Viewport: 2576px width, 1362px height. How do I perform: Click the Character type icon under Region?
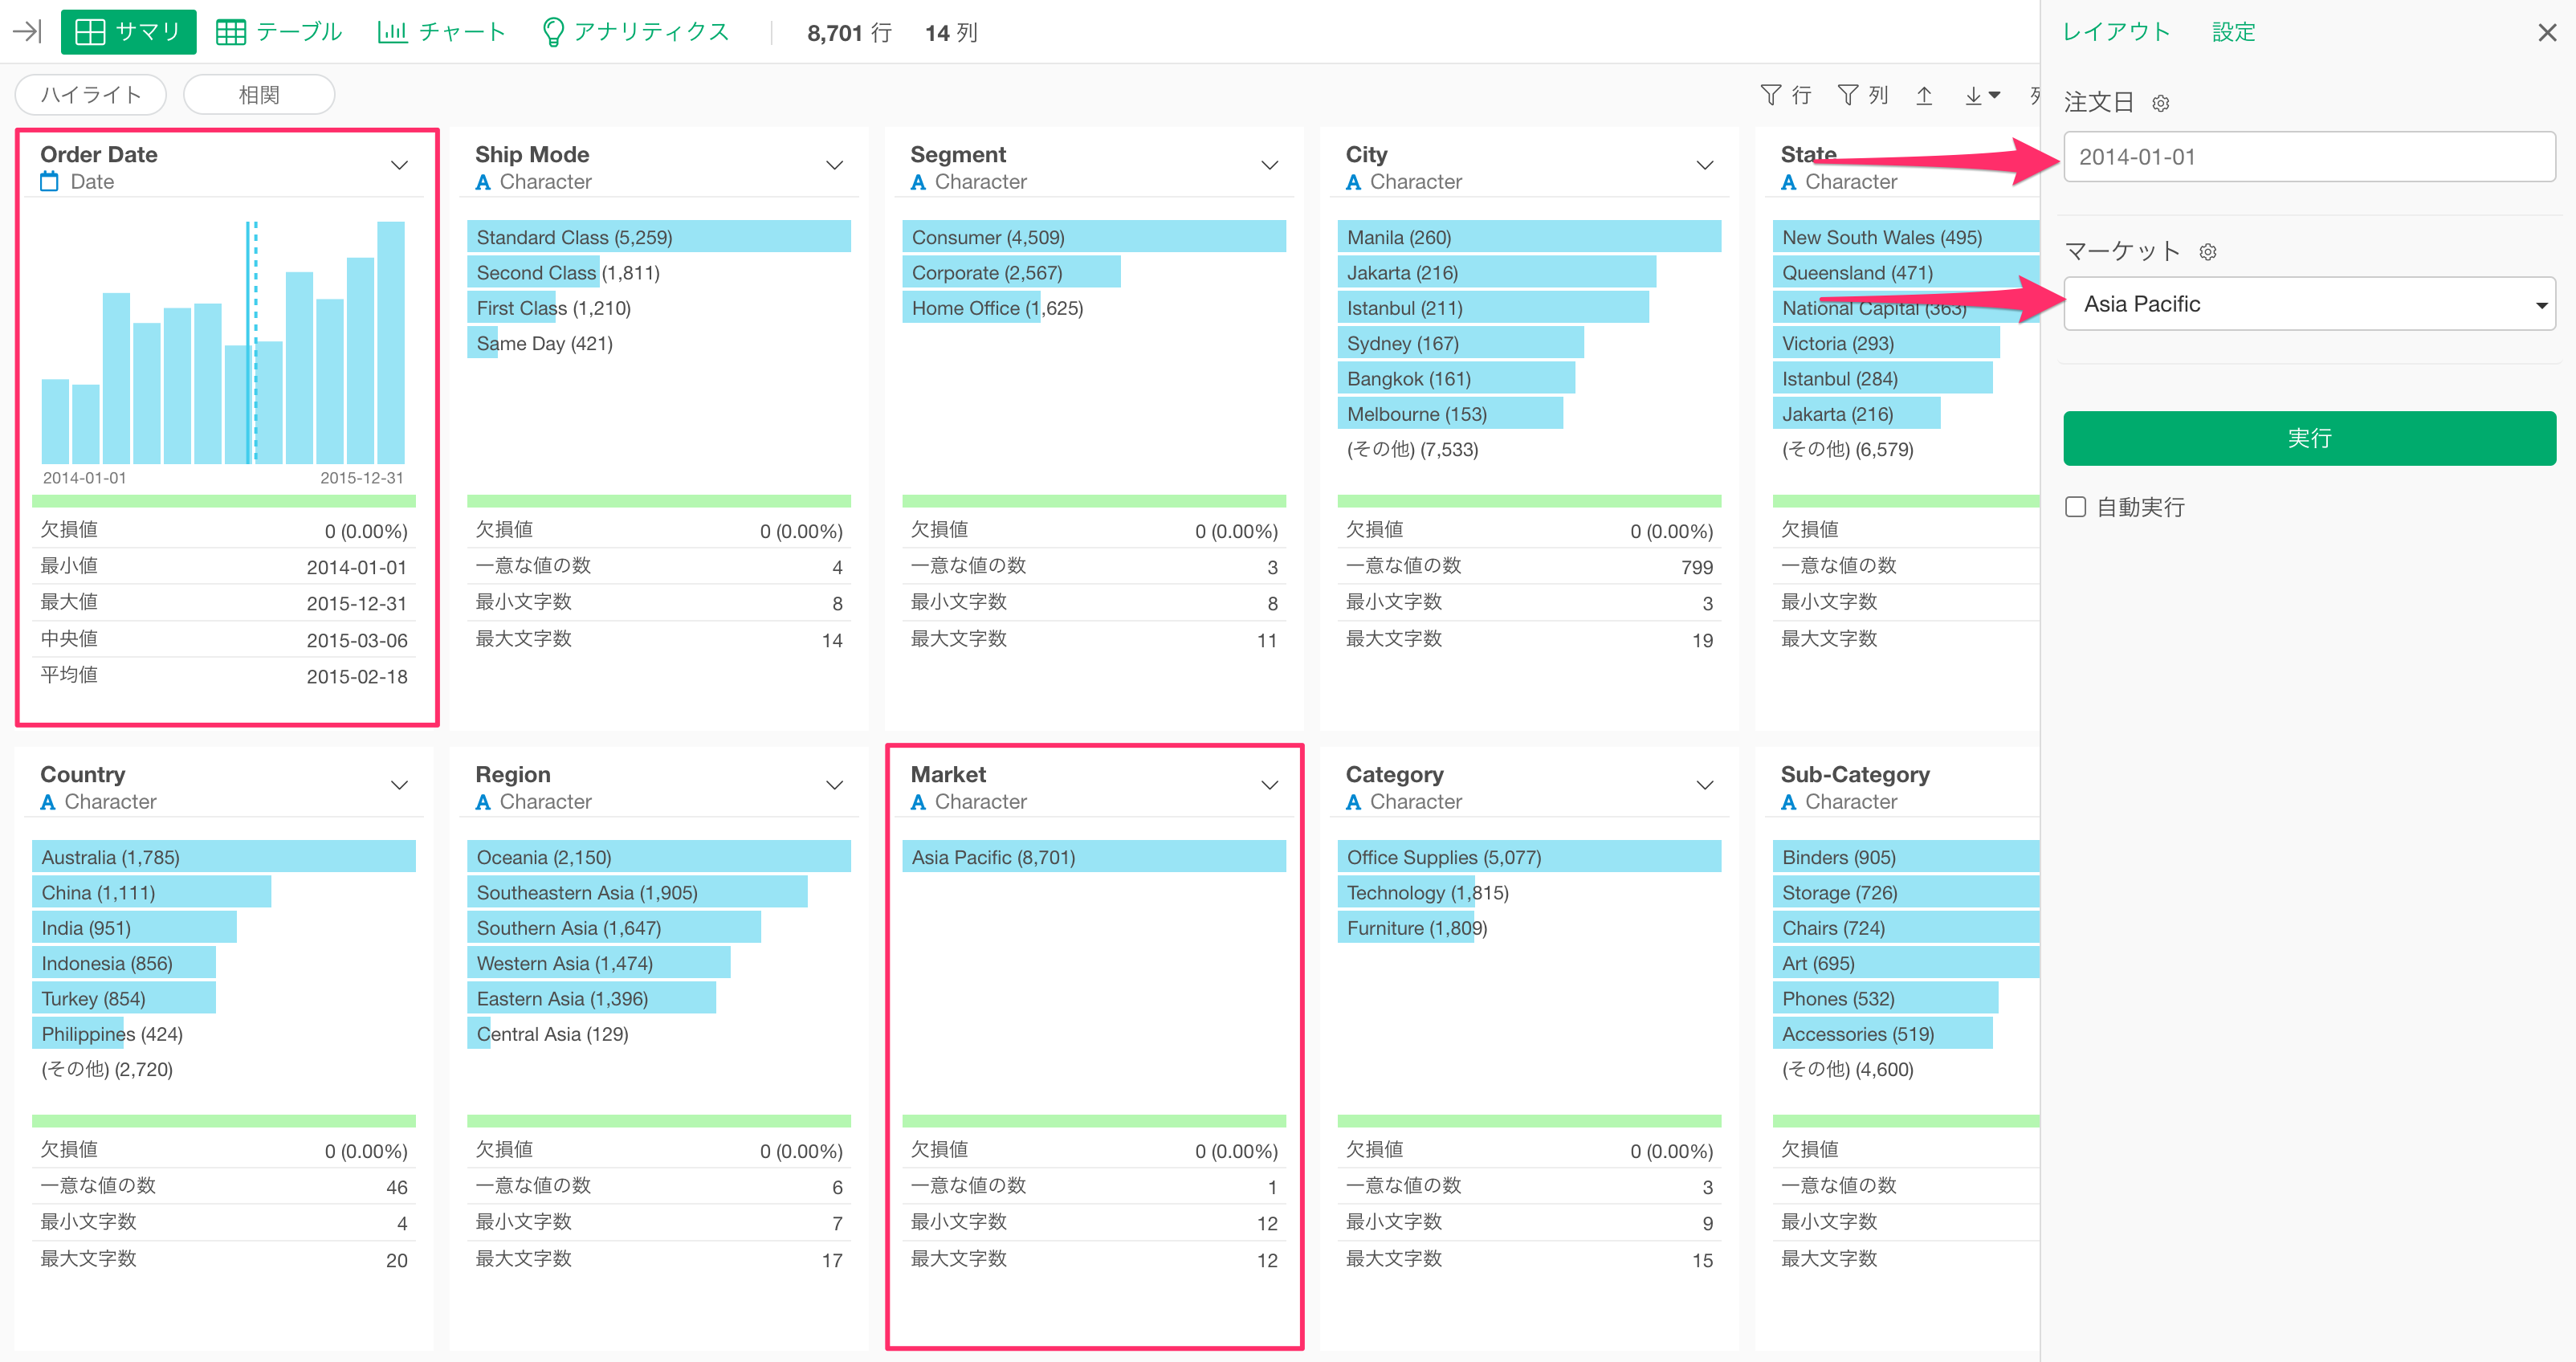[483, 802]
